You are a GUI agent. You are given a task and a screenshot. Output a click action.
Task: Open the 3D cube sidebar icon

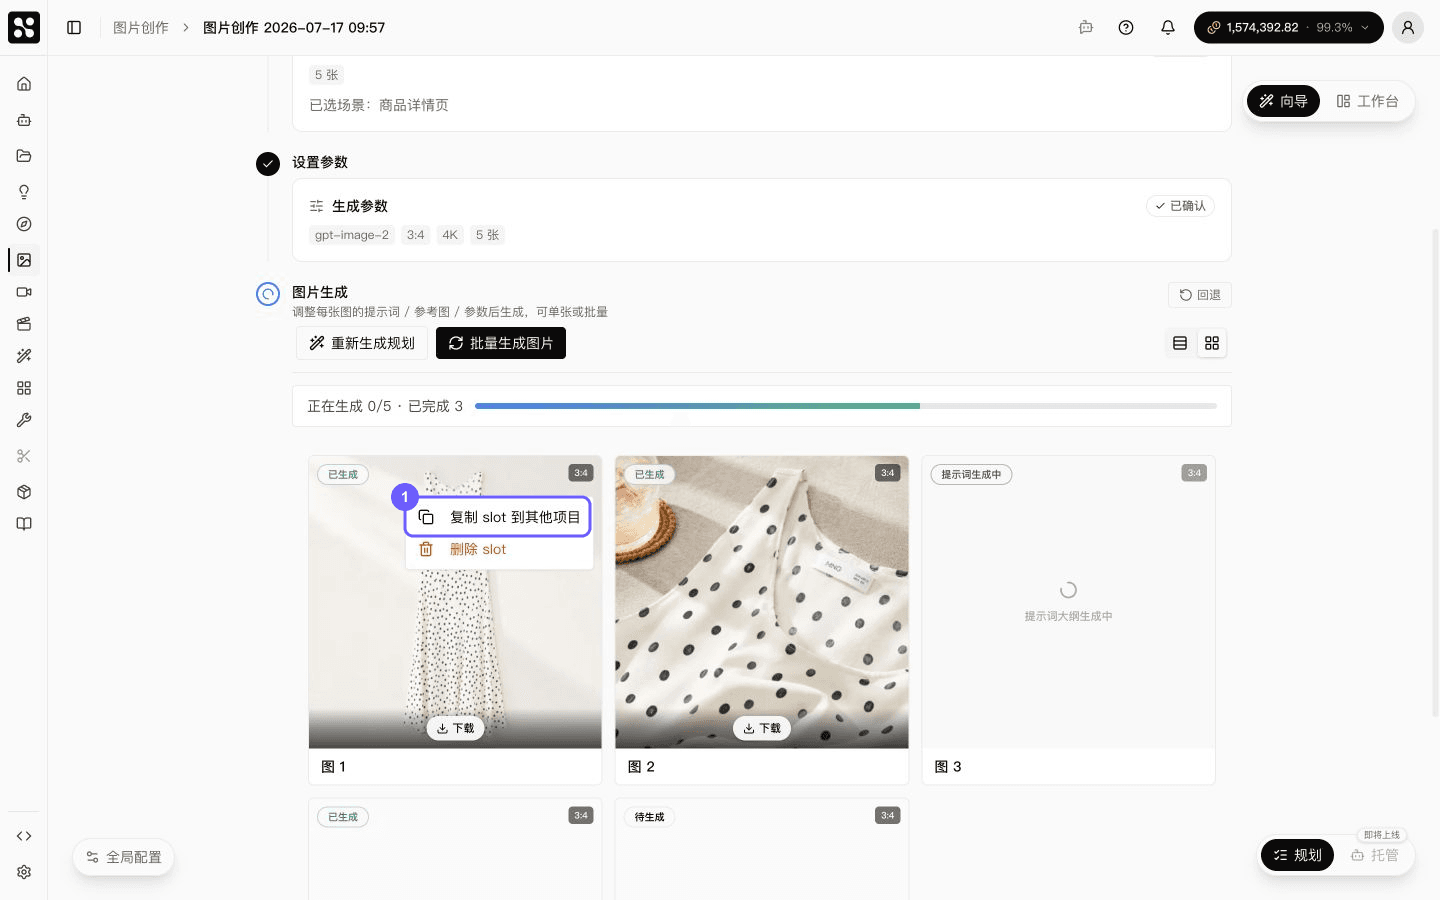24,492
